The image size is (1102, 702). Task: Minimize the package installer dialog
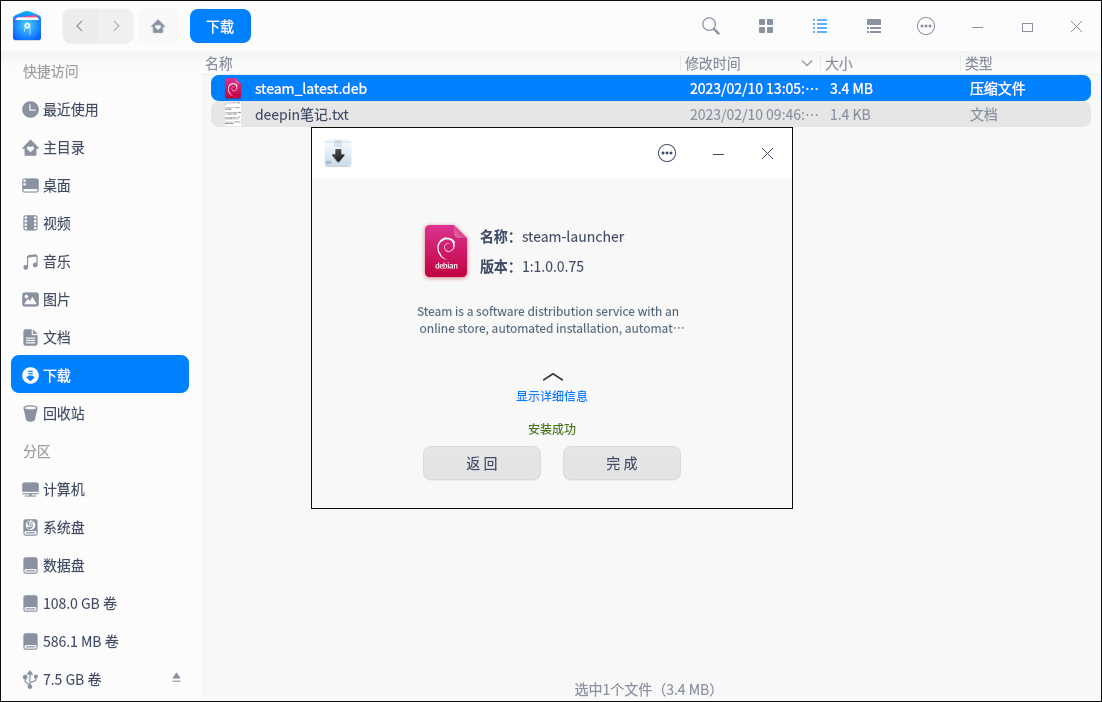pyautogui.click(x=718, y=154)
